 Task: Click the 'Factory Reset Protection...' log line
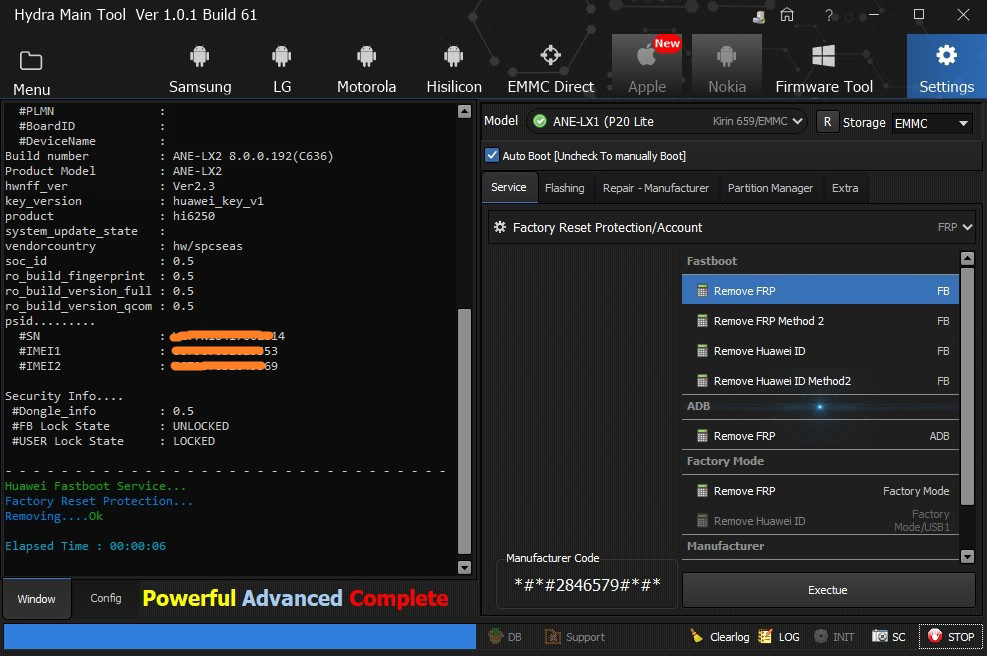tap(99, 501)
